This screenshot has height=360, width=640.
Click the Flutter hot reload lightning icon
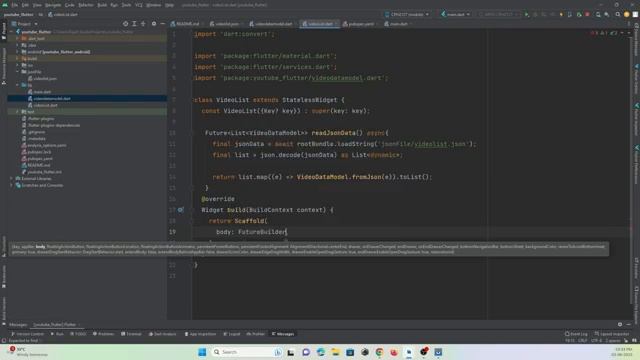pos(561,14)
